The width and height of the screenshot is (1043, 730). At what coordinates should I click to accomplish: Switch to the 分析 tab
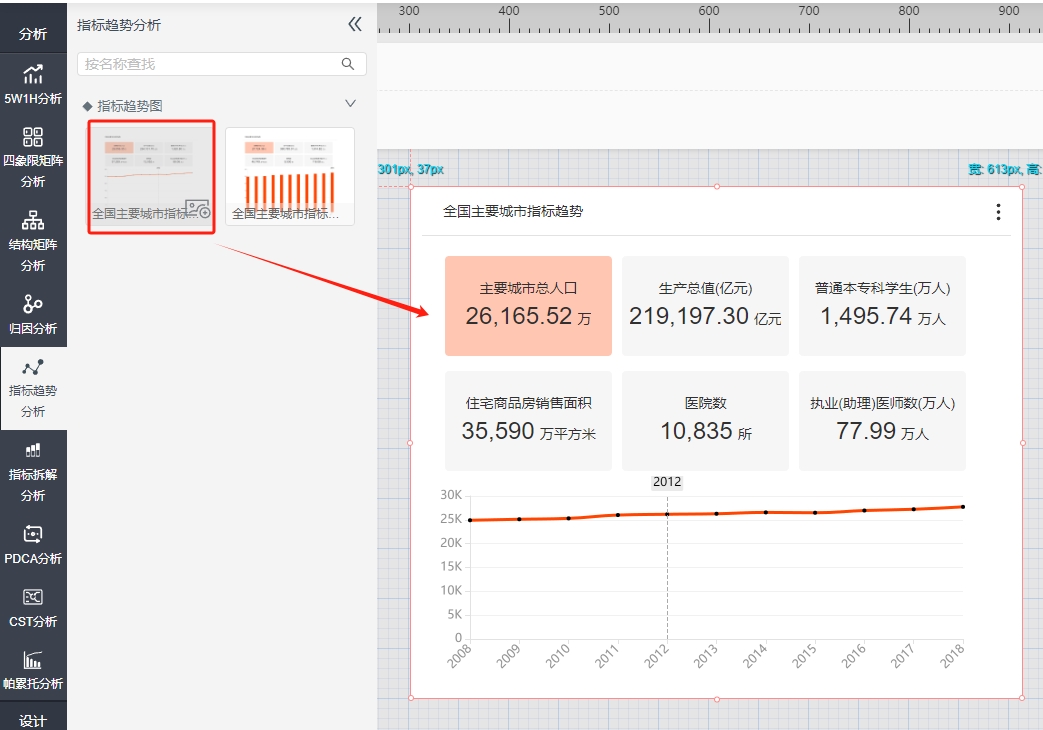(x=33, y=34)
